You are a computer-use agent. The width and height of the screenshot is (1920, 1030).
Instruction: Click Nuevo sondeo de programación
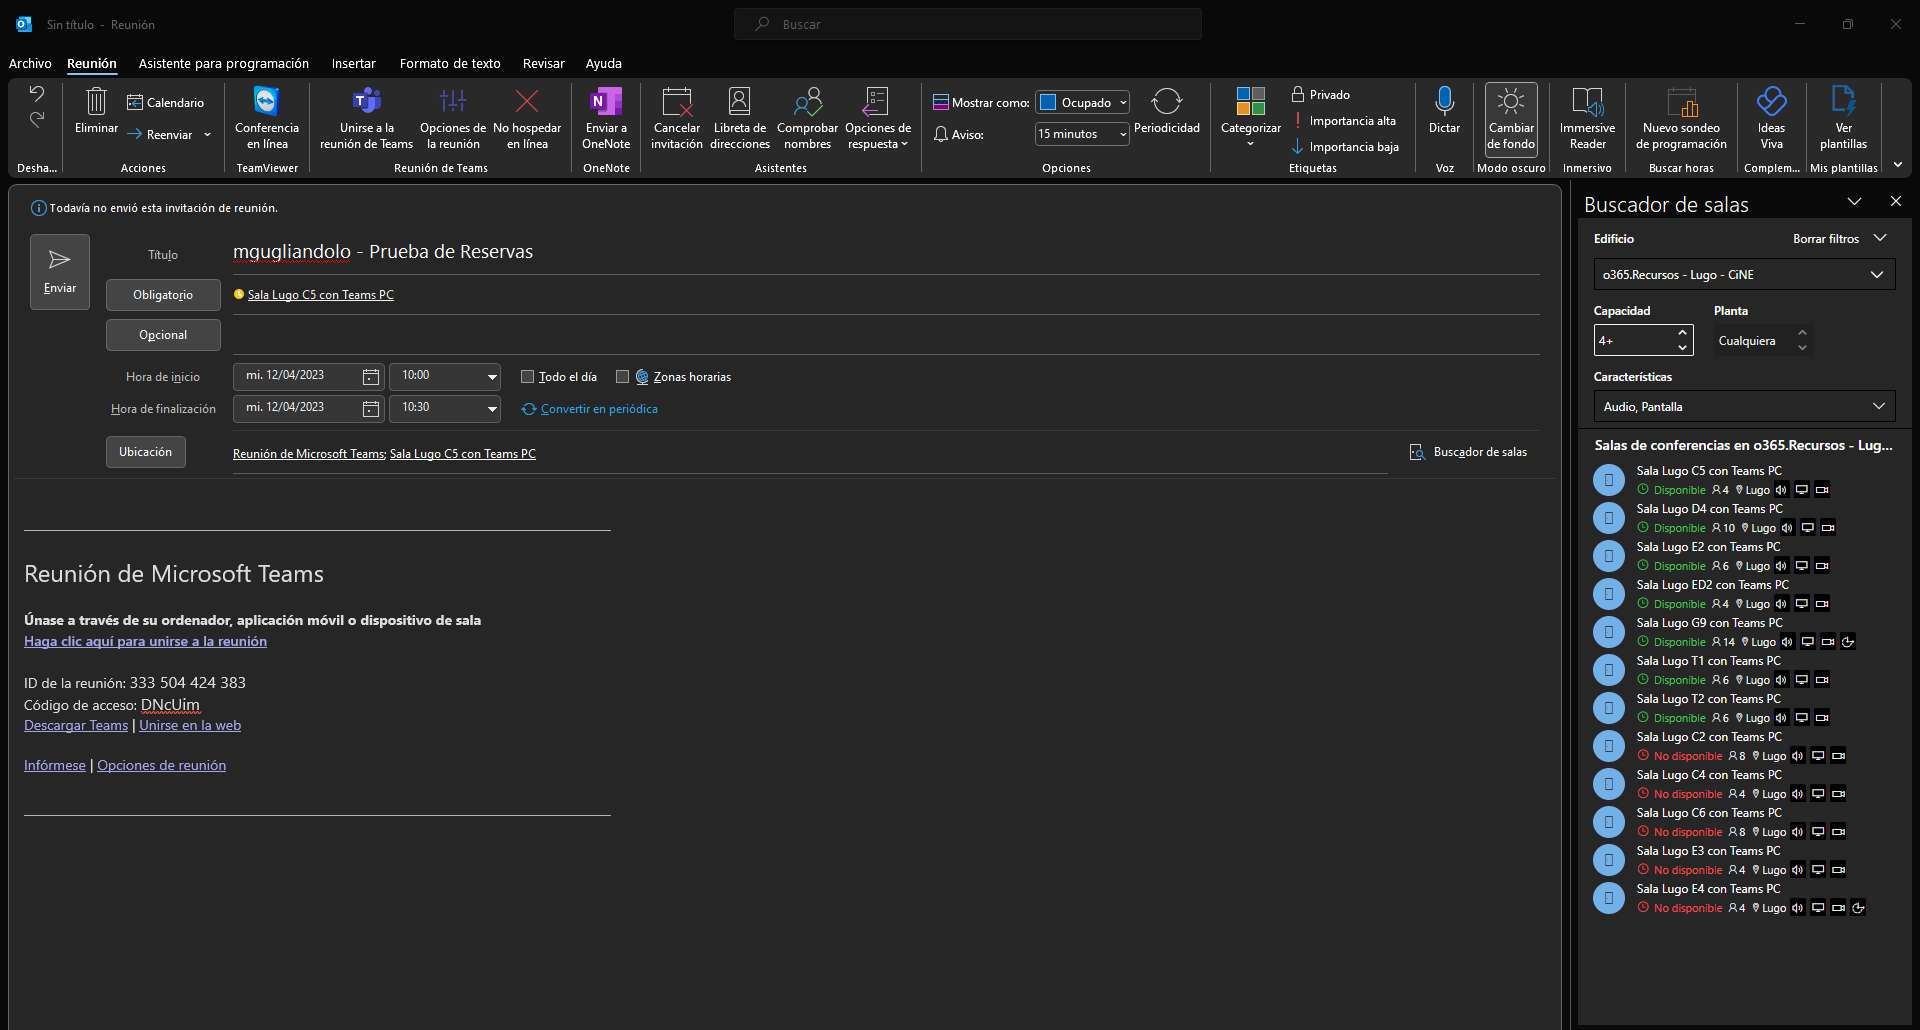[1681, 118]
